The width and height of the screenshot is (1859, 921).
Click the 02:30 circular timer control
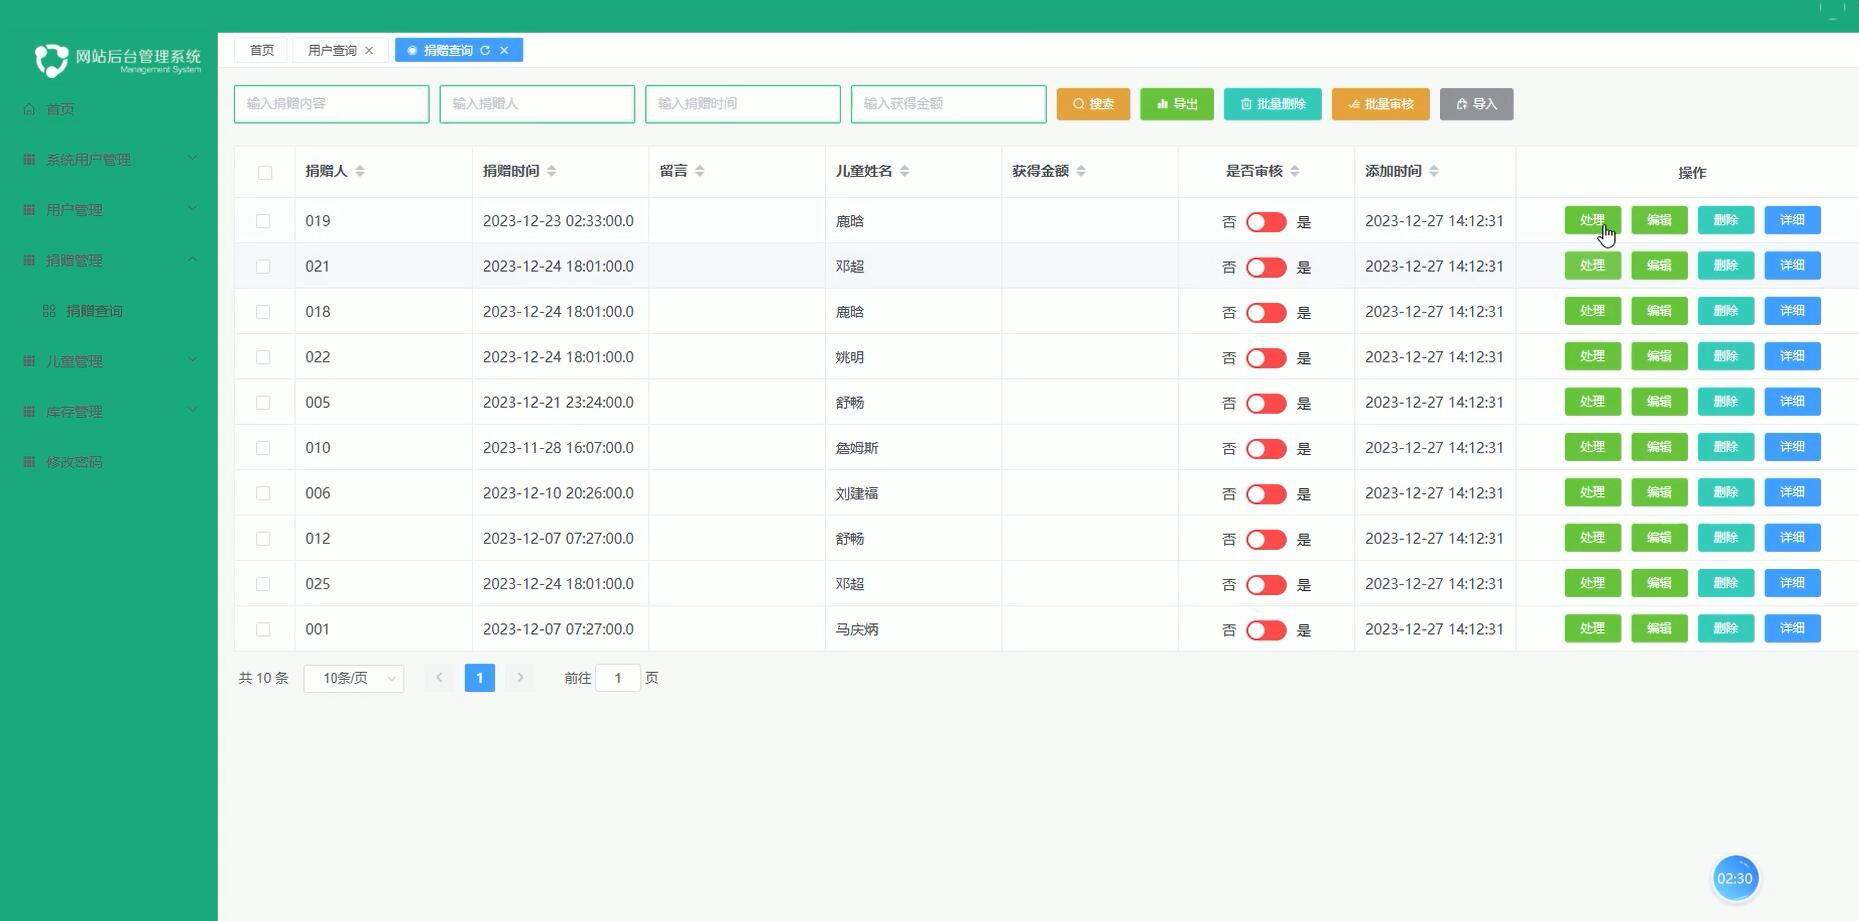(x=1735, y=877)
